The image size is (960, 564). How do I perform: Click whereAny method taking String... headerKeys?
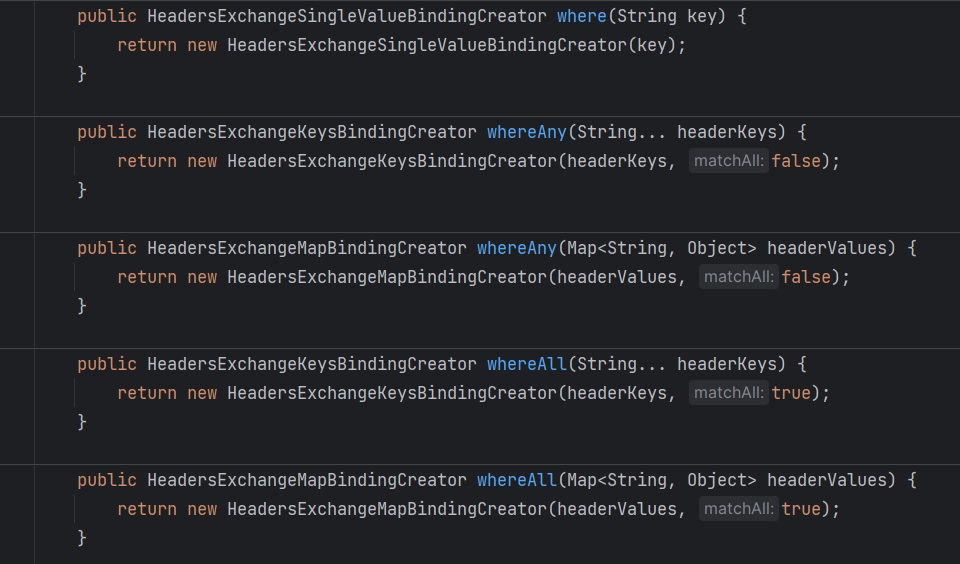tap(527, 132)
